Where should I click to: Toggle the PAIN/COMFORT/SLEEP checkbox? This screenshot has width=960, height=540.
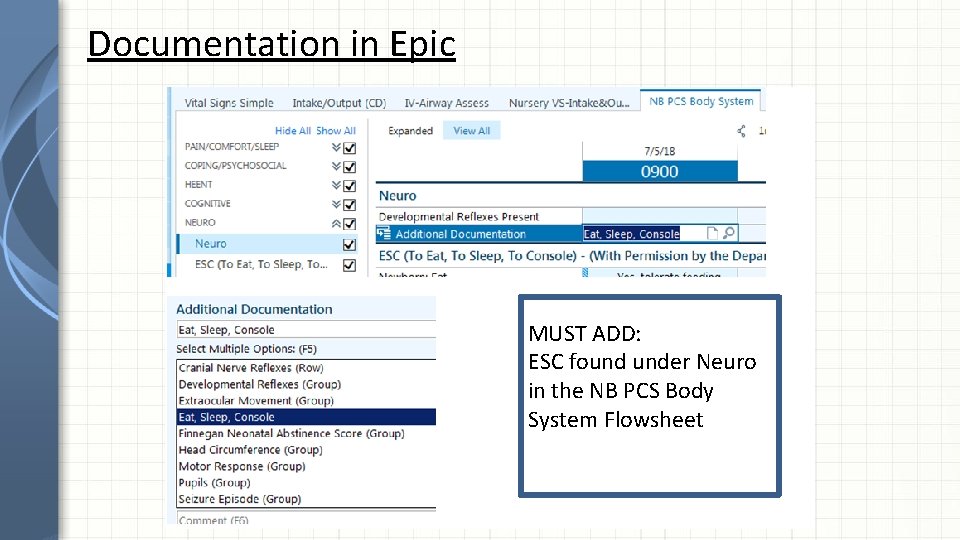point(350,148)
